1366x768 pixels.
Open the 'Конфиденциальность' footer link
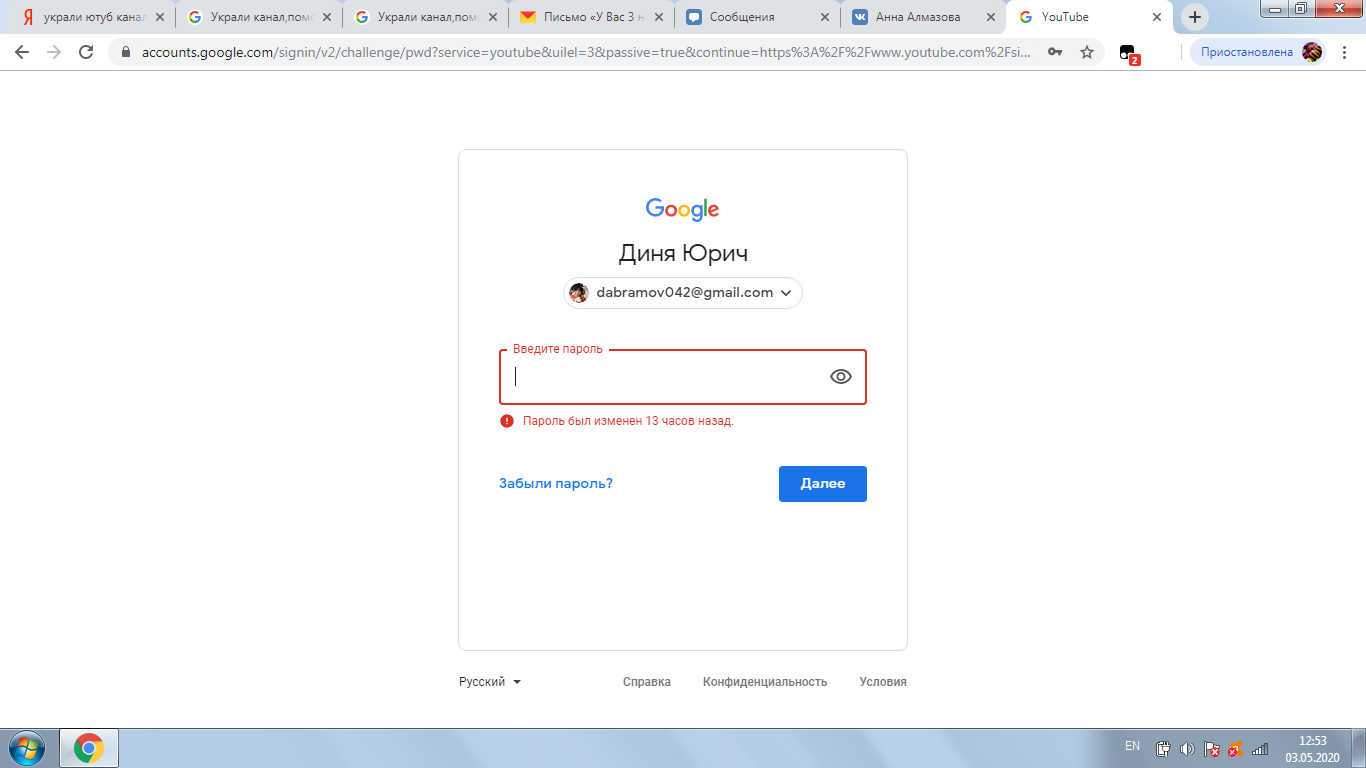coord(765,681)
